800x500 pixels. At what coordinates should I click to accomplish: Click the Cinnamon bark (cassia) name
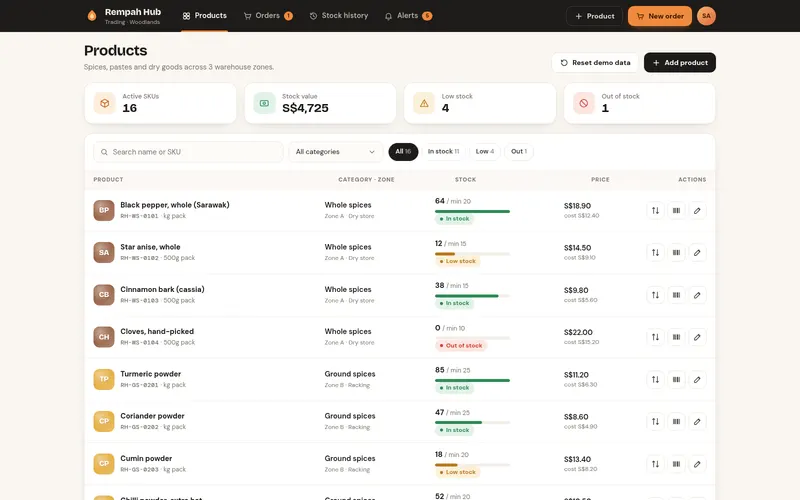162,289
